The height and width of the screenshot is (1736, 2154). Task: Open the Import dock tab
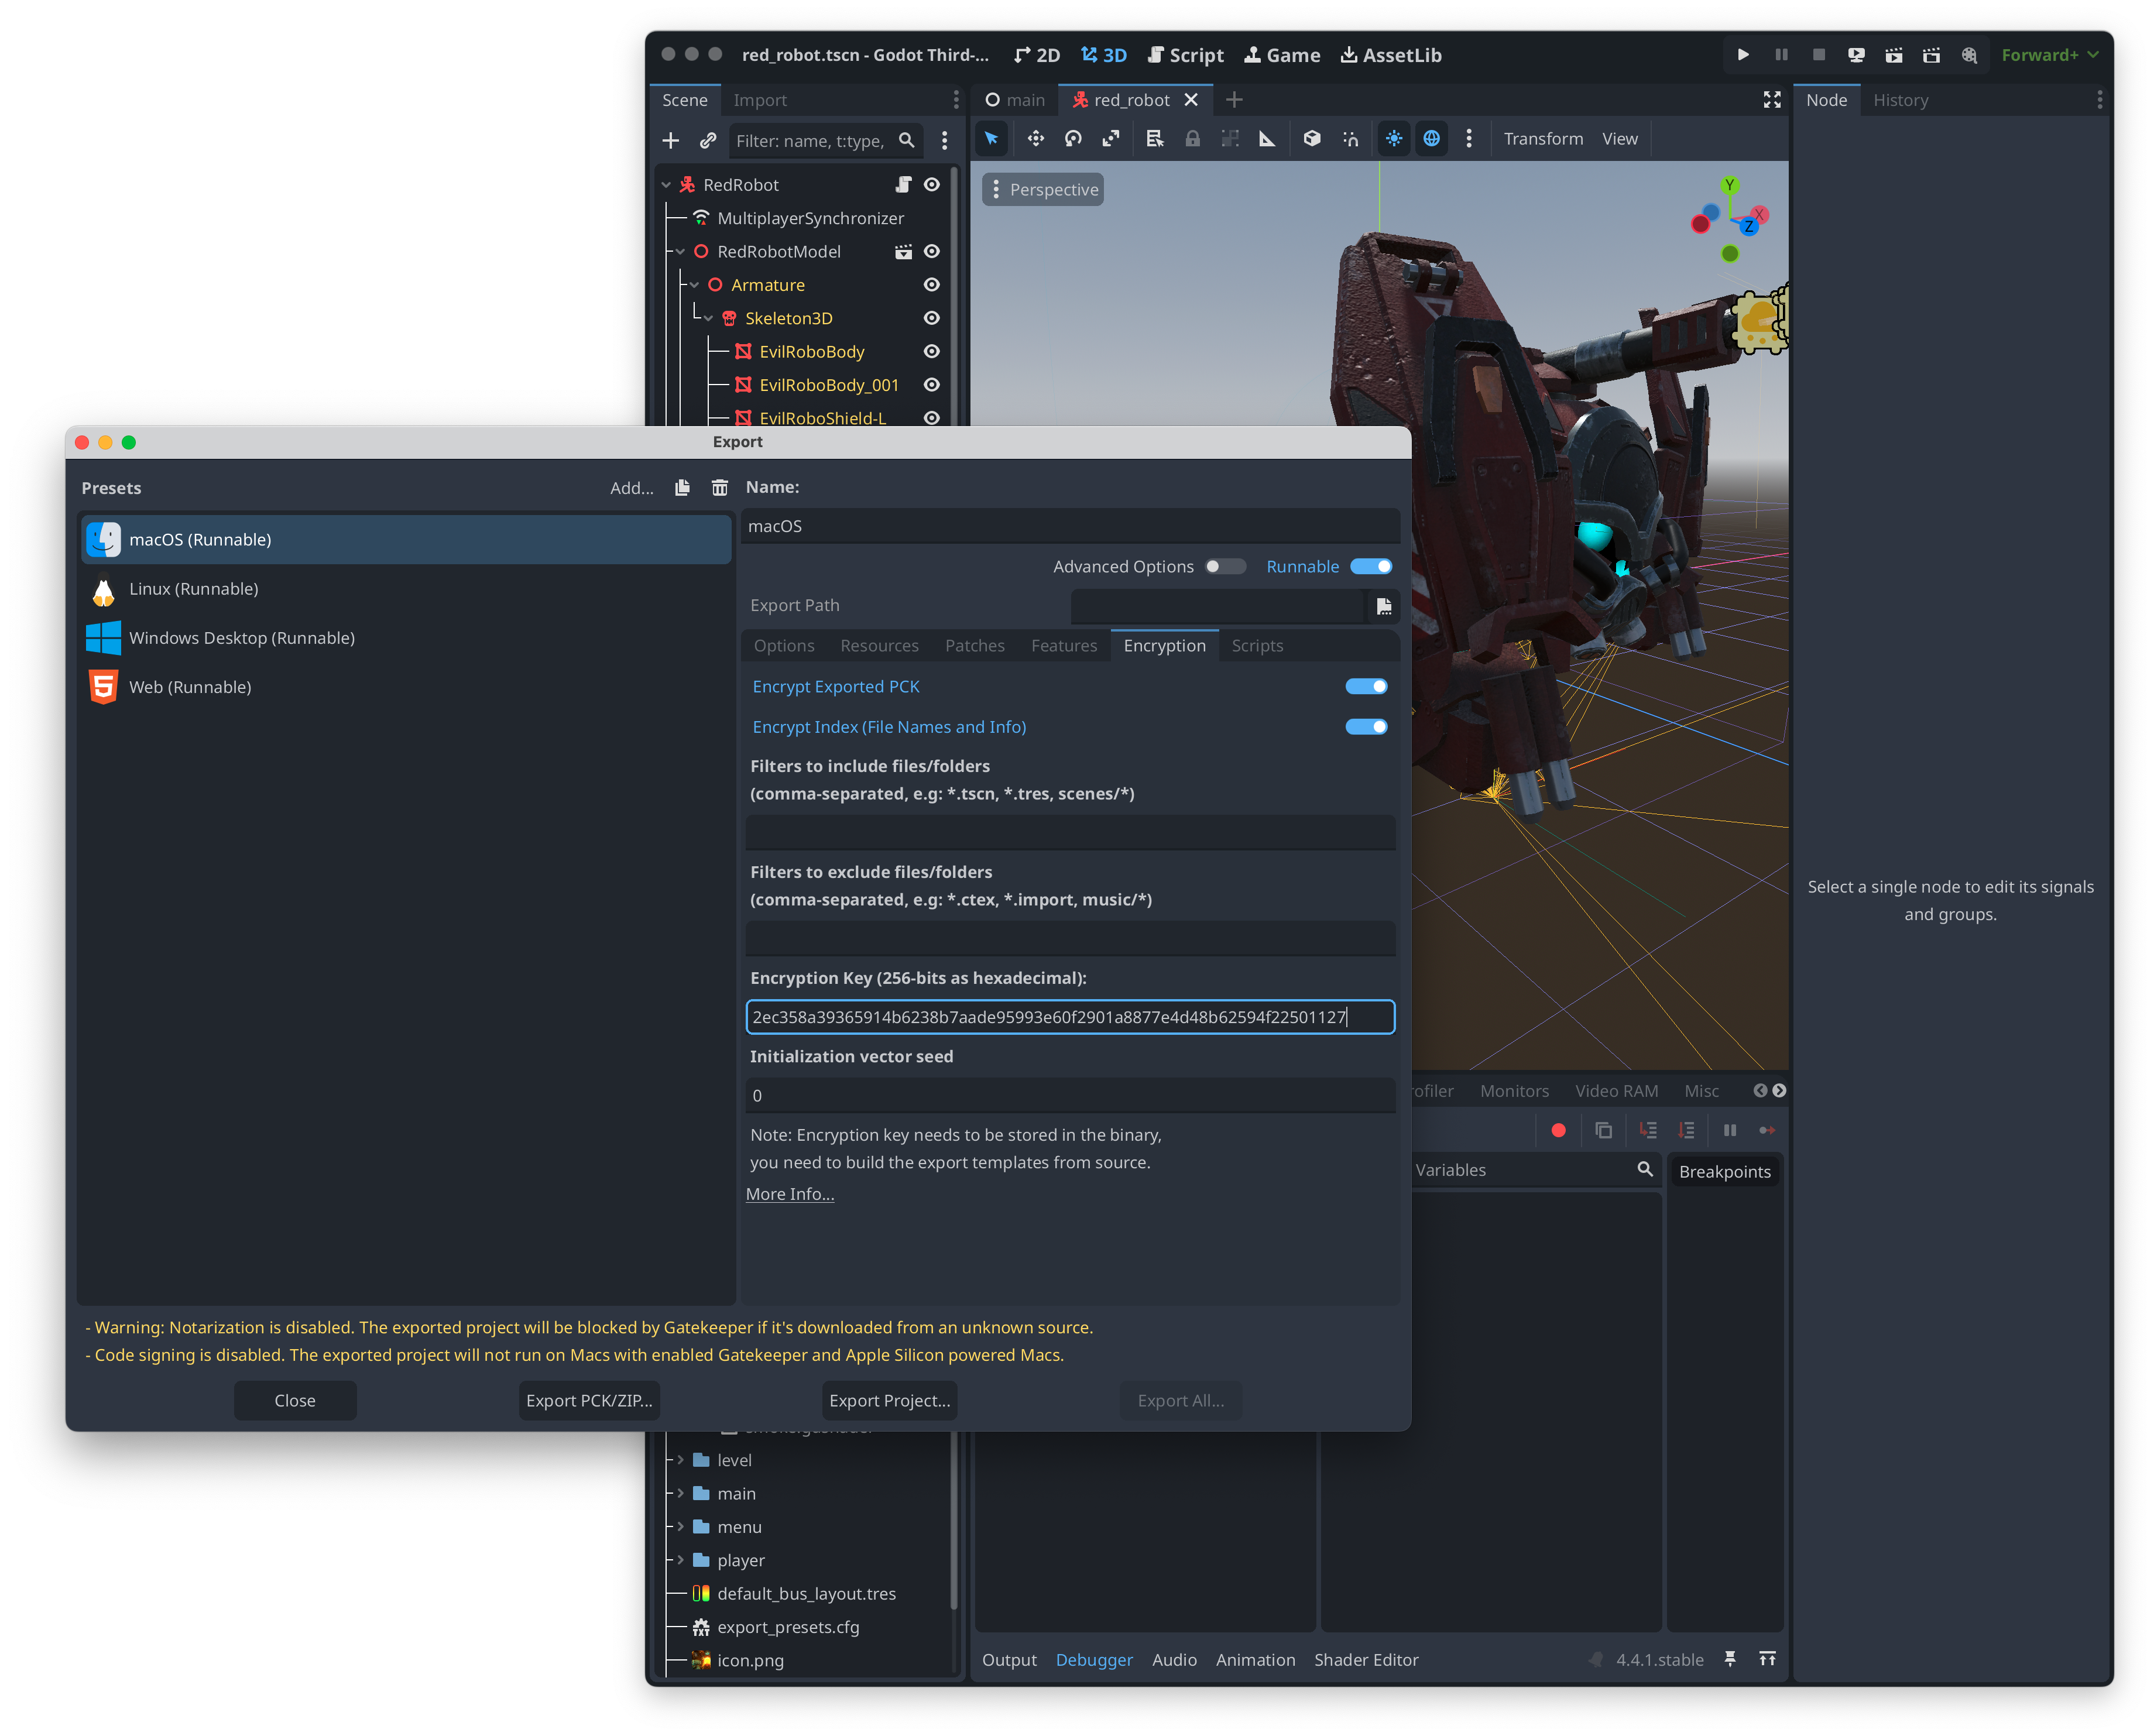tap(759, 100)
